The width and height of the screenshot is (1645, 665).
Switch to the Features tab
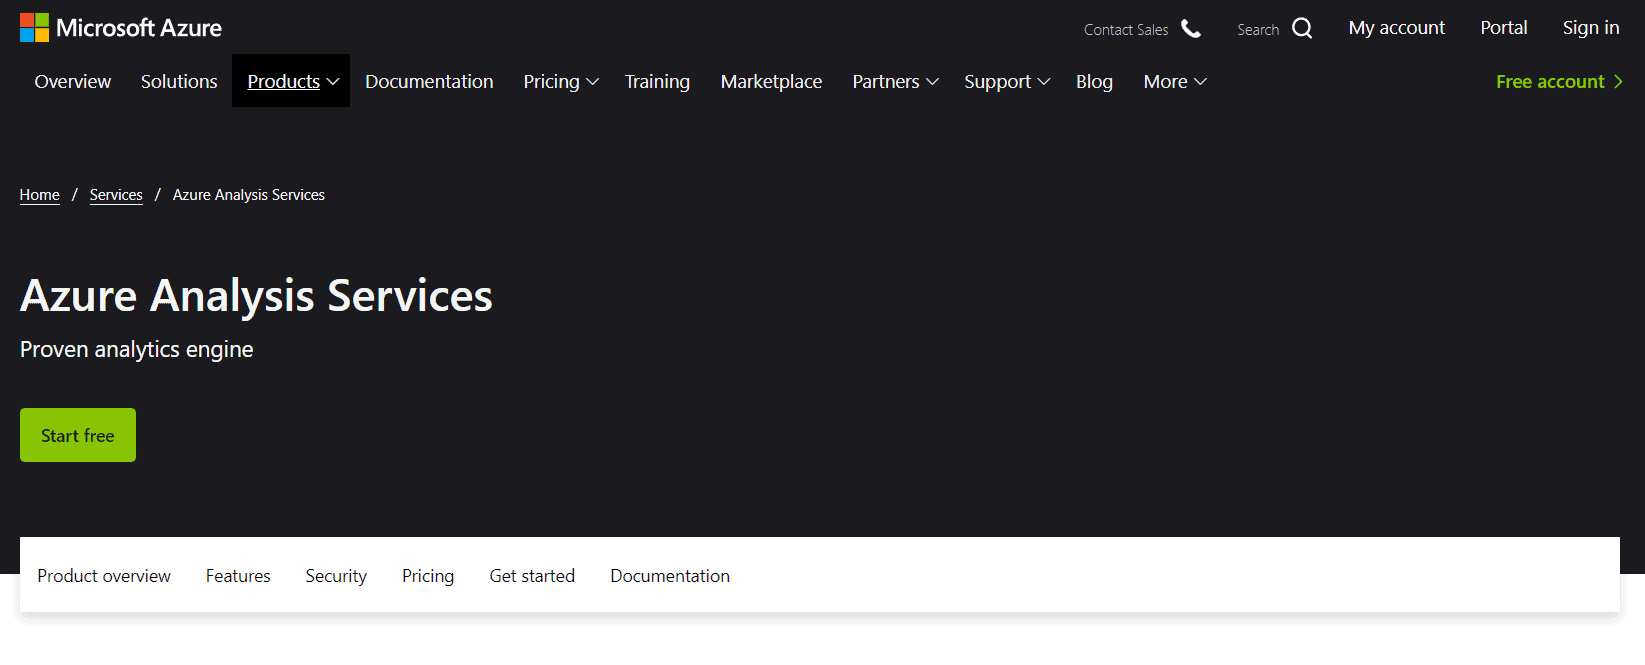[238, 576]
